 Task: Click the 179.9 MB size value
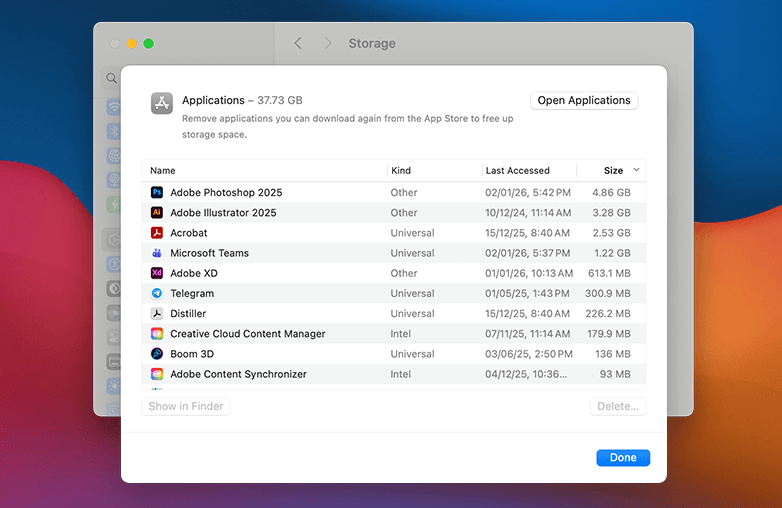(x=608, y=334)
